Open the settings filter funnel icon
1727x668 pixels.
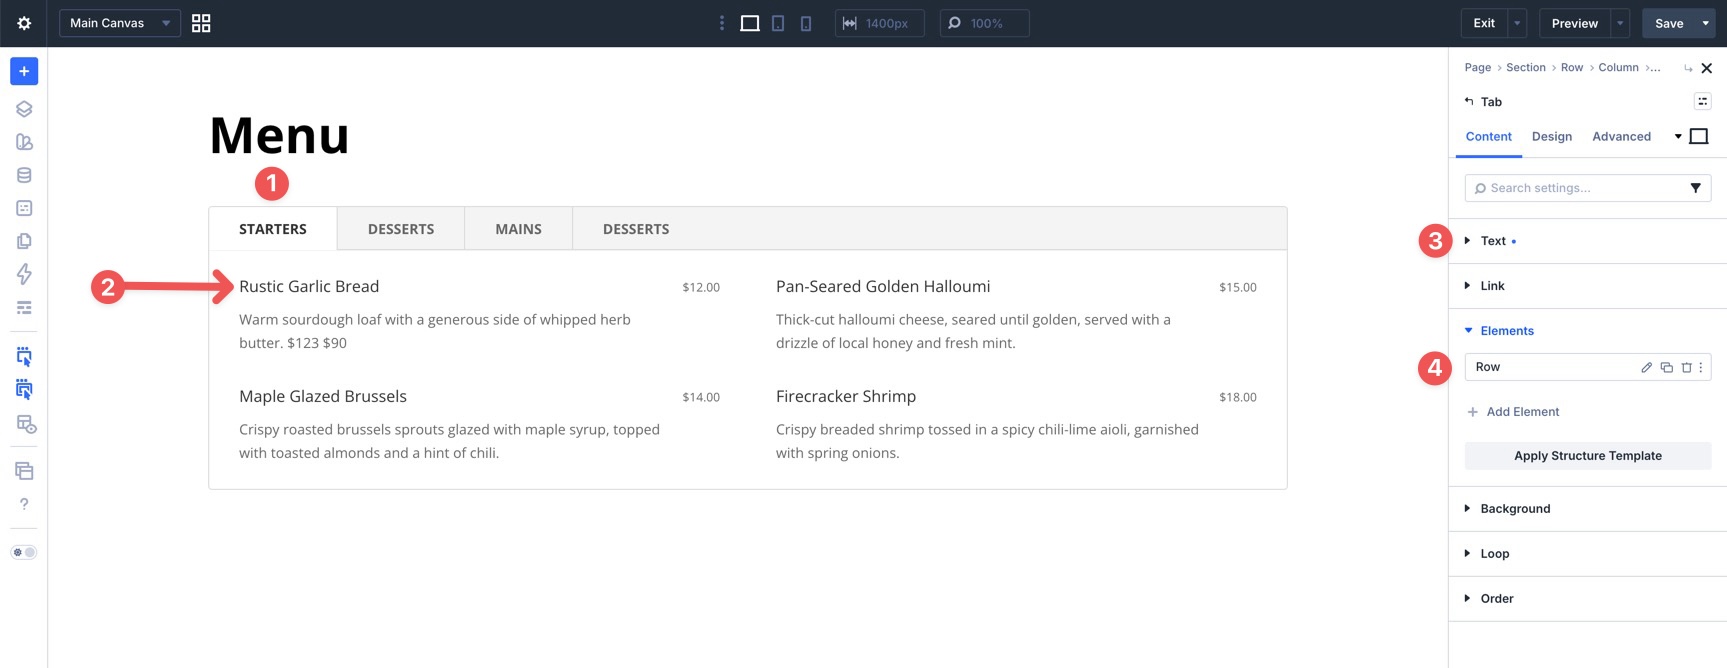1696,188
